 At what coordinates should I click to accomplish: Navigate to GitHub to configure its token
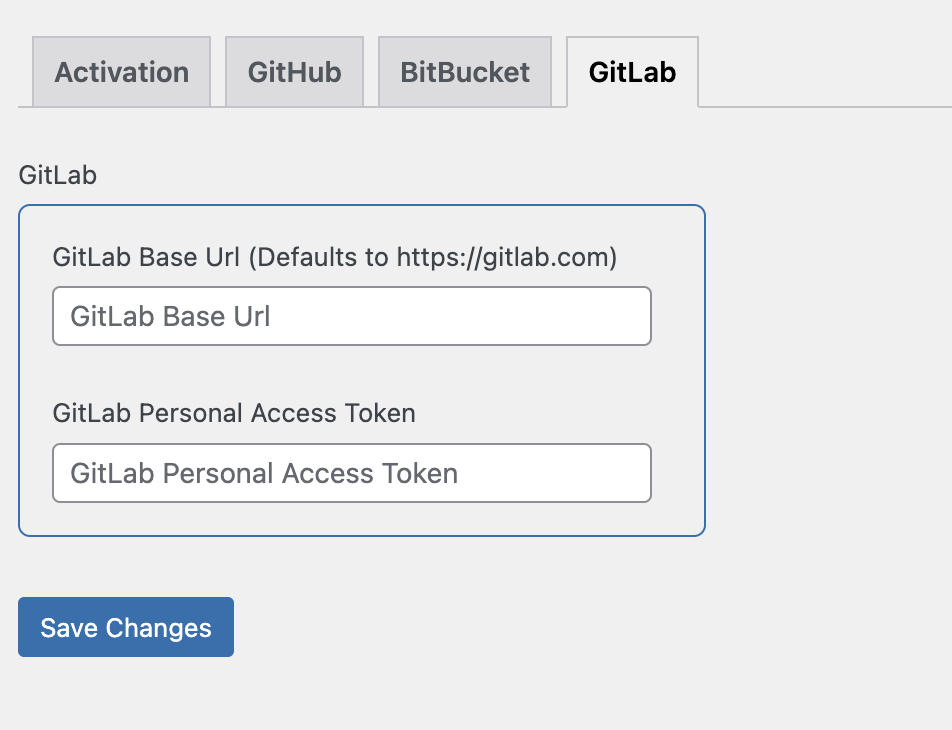[x=294, y=71]
